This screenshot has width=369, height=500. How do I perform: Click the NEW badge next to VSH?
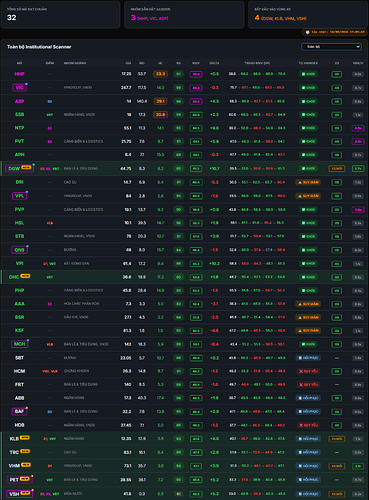click(x=26, y=493)
